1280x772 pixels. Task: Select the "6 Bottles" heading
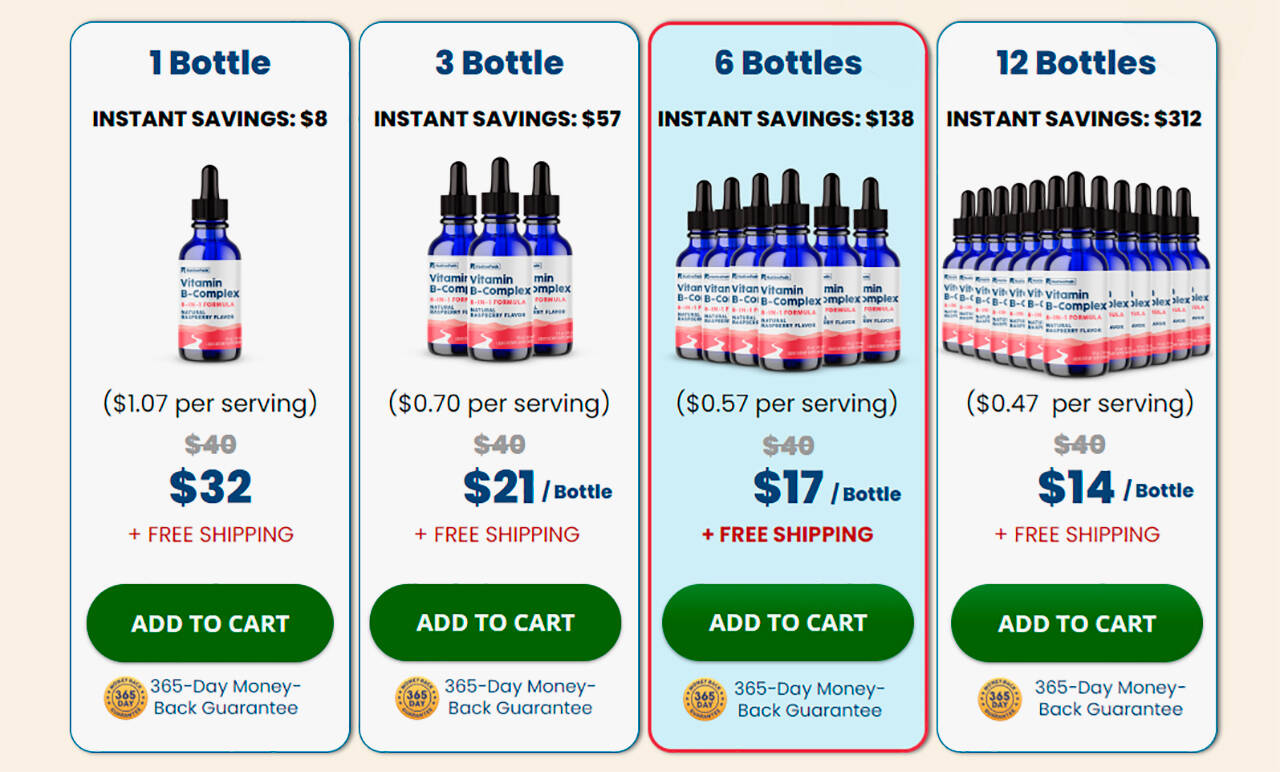788,63
